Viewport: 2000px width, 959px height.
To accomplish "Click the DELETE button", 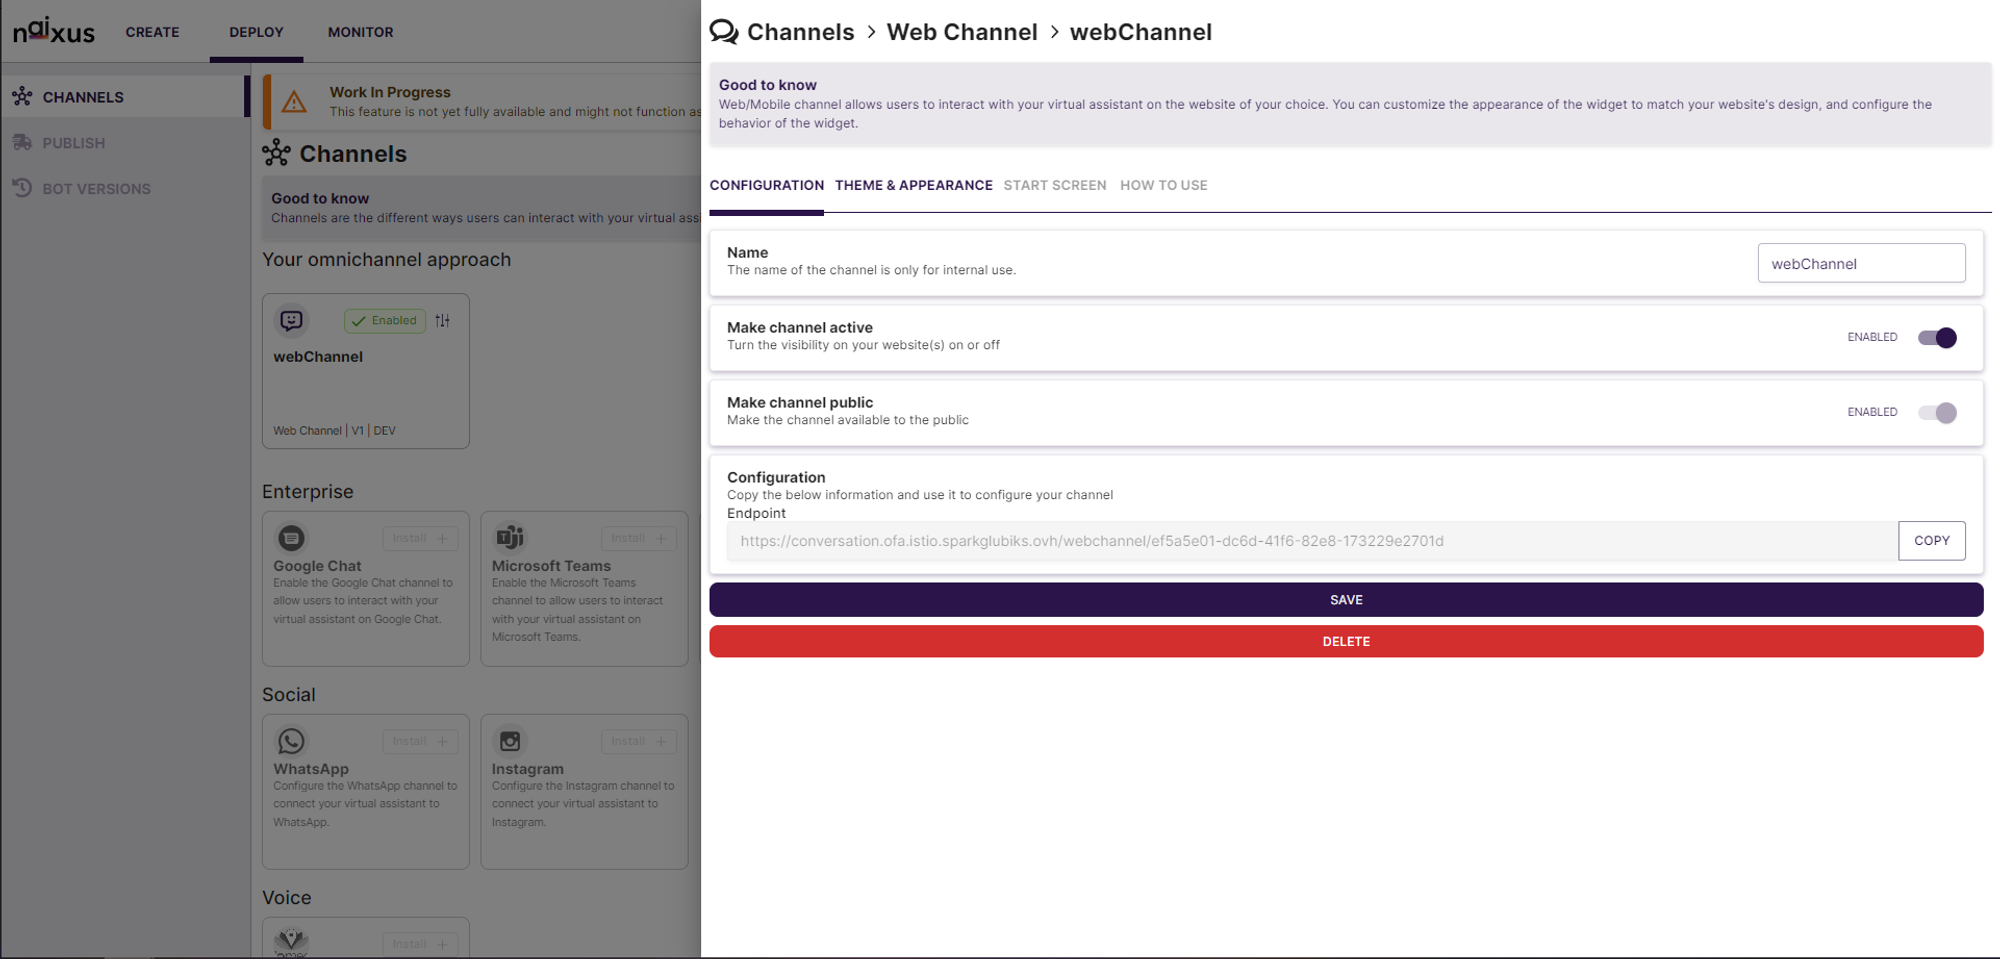I will pos(1346,642).
